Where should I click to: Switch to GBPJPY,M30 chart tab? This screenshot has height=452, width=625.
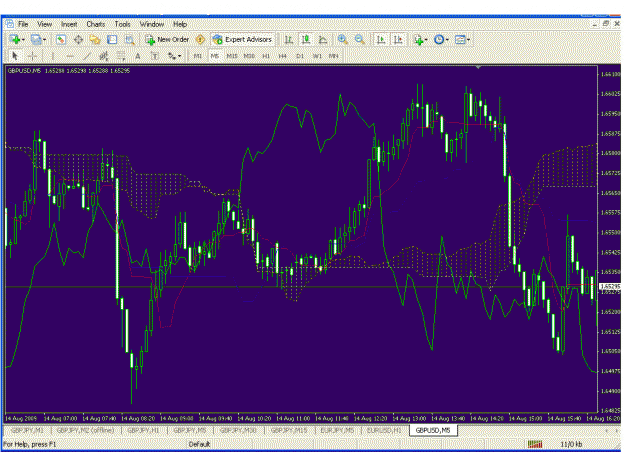[x=238, y=430]
